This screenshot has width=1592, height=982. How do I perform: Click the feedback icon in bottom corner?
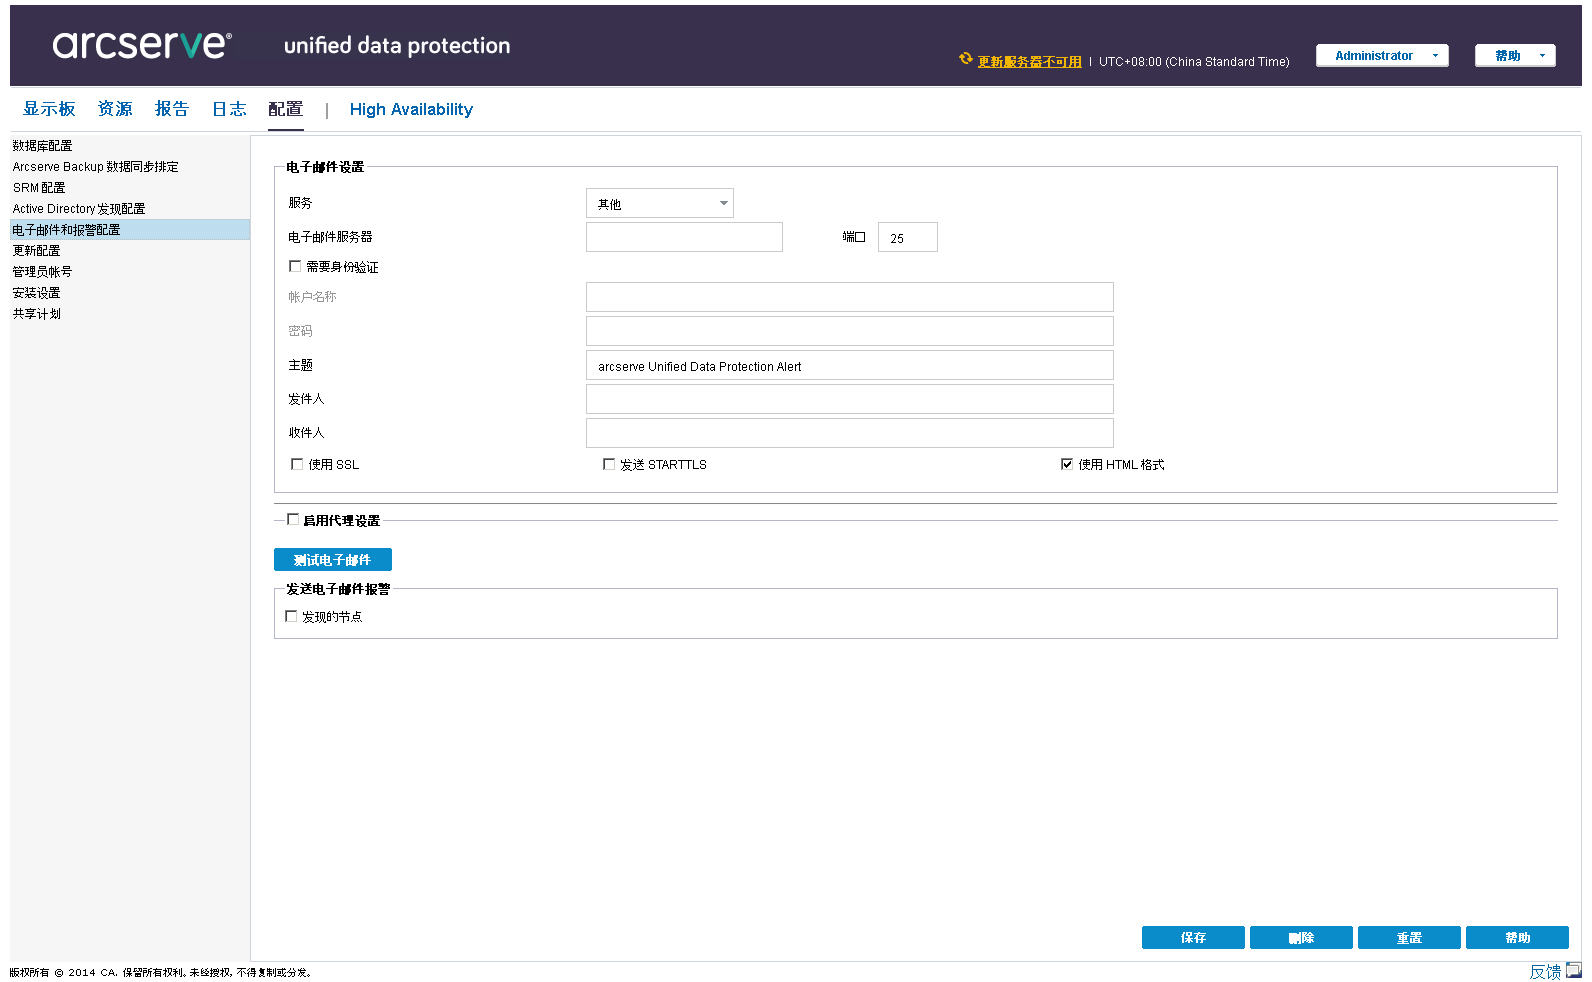[x=1573, y=970]
